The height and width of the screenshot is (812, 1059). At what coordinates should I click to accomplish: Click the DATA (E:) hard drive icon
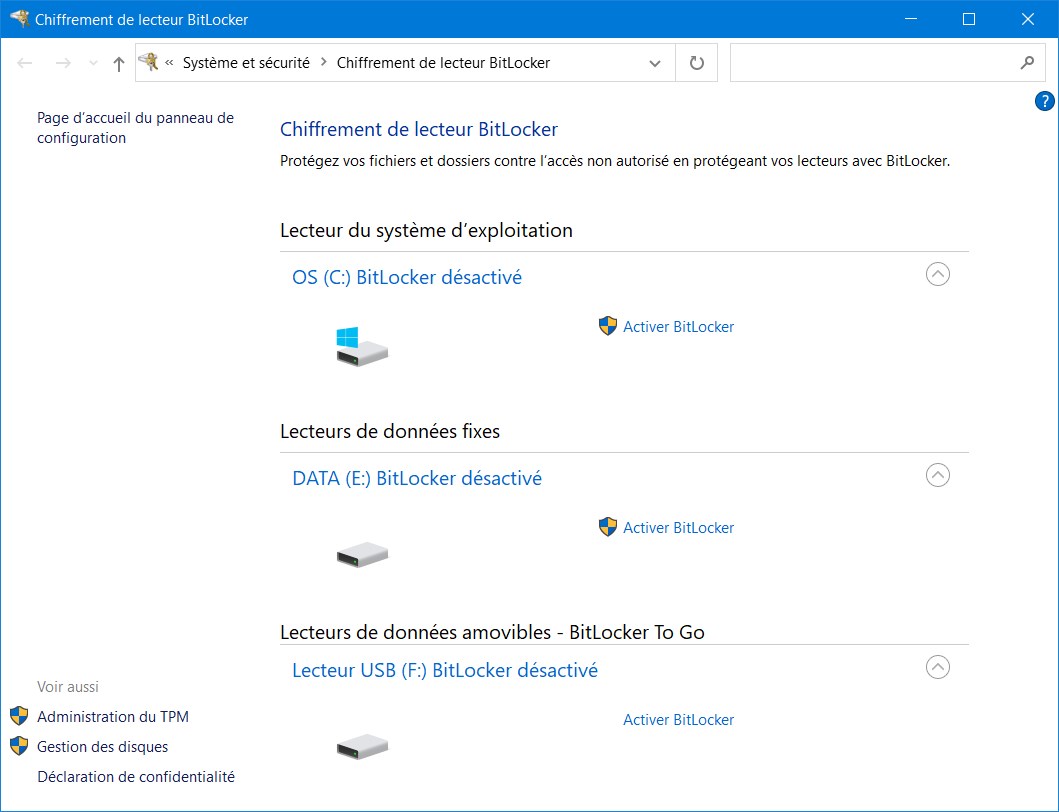click(362, 554)
